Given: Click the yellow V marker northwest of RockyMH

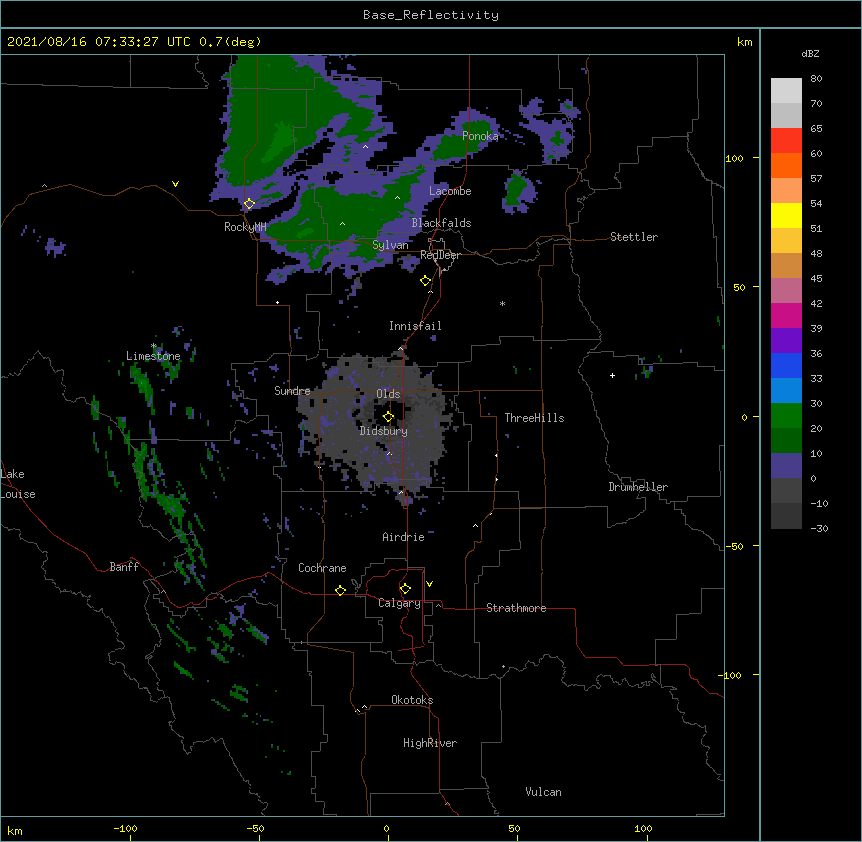Looking at the screenshot, I should 175,184.
